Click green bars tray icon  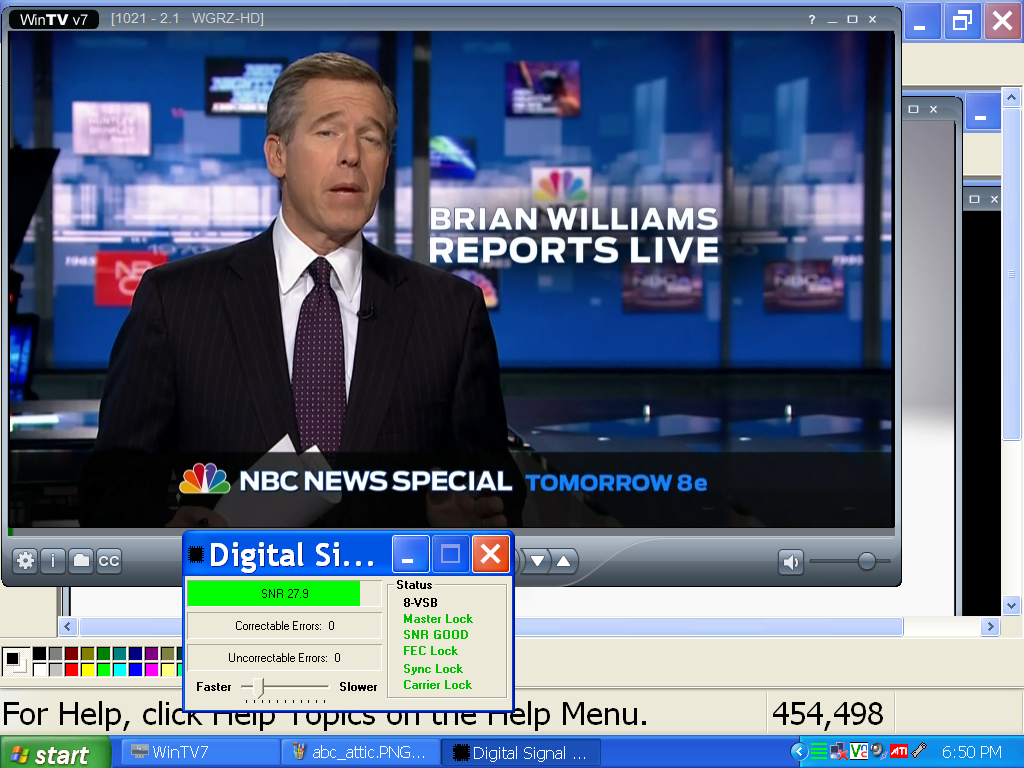coord(819,752)
